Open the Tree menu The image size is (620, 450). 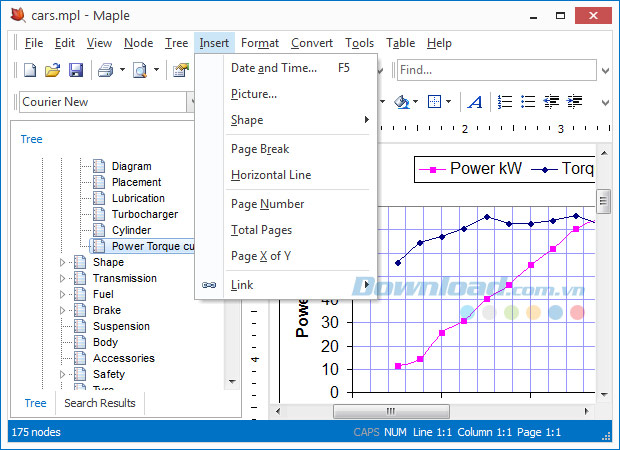(x=176, y=43)
